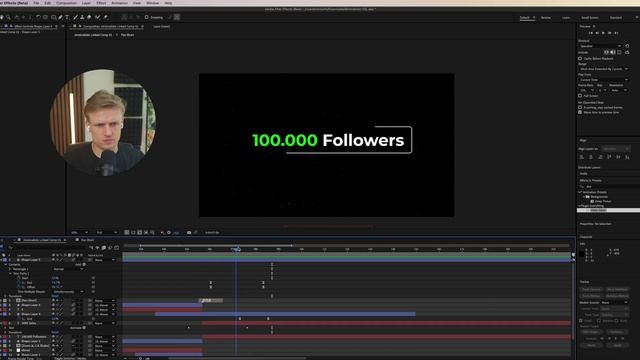Open the Animation menu

pyautogui.click(x=120, y=3)
